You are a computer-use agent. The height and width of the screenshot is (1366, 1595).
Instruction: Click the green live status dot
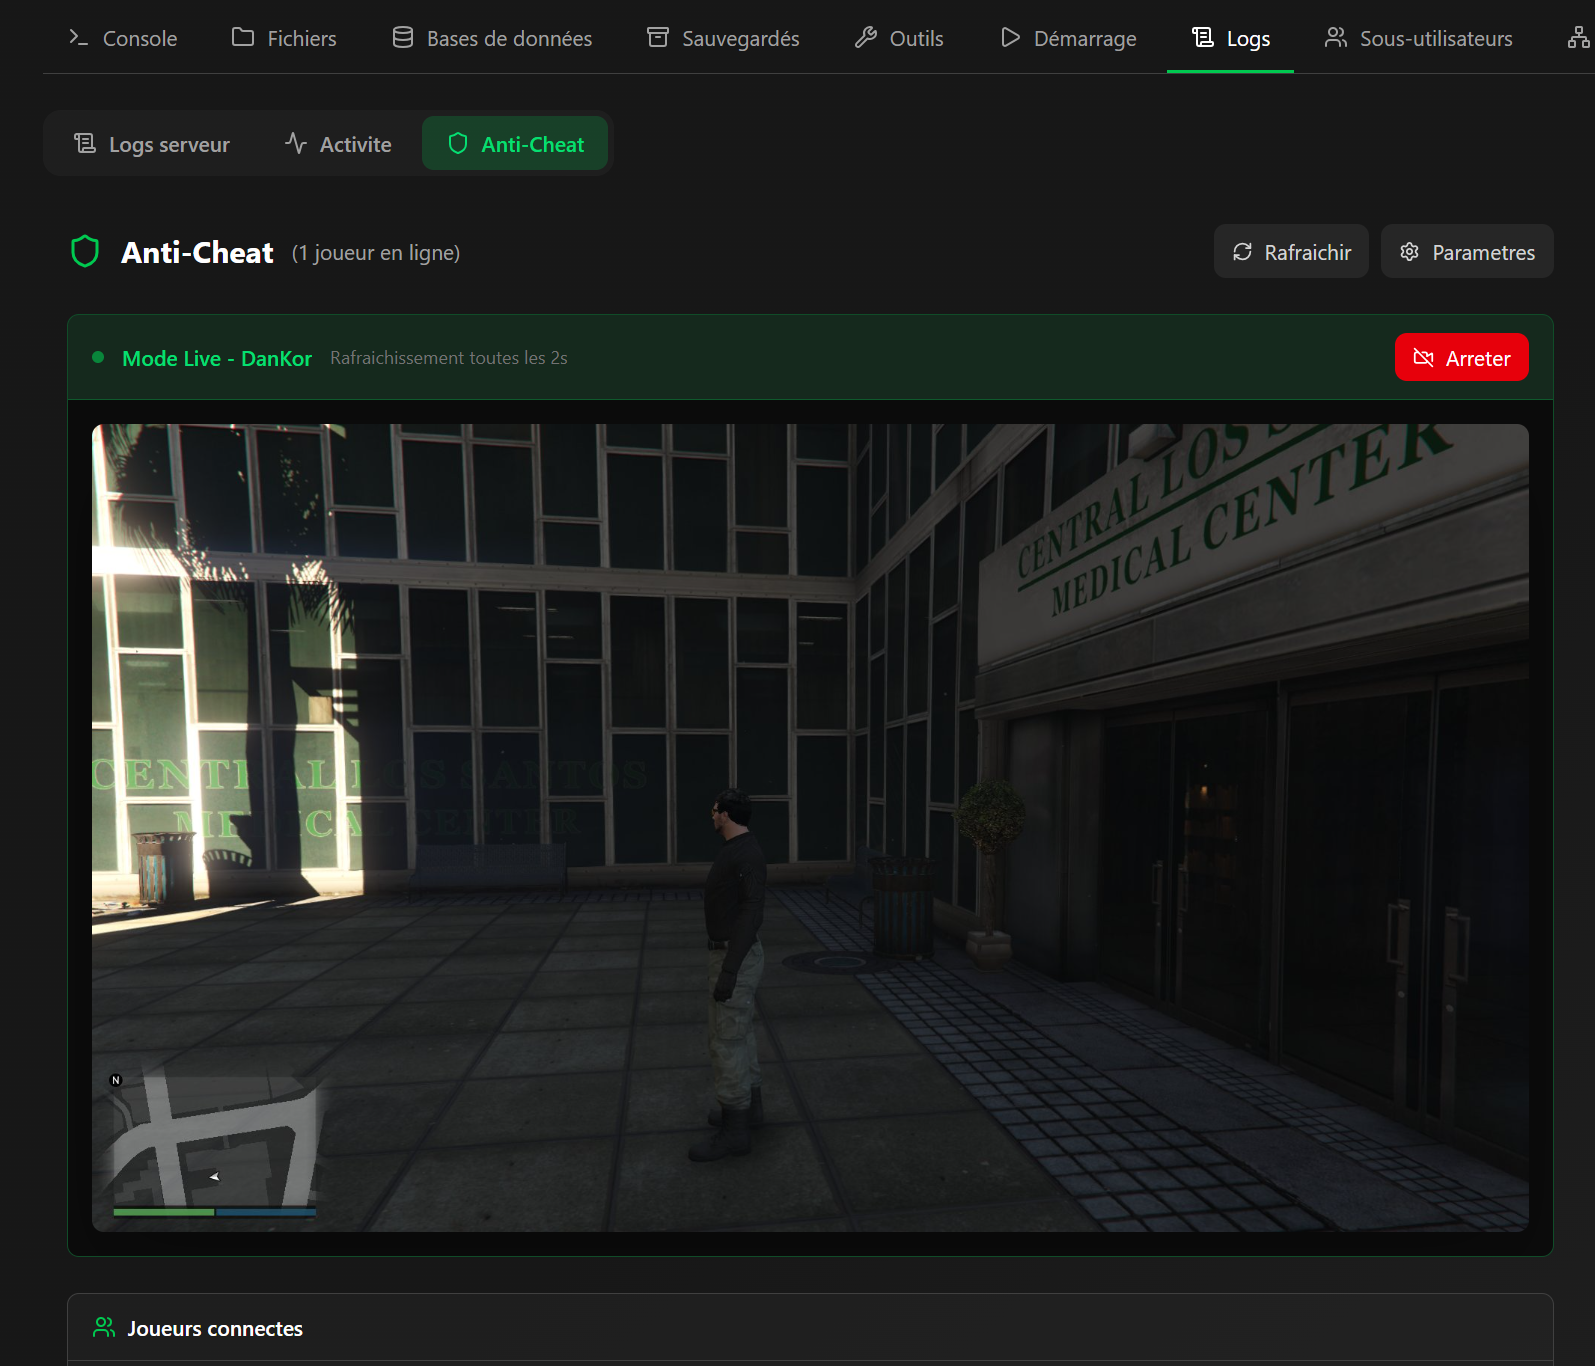[98, 357]
